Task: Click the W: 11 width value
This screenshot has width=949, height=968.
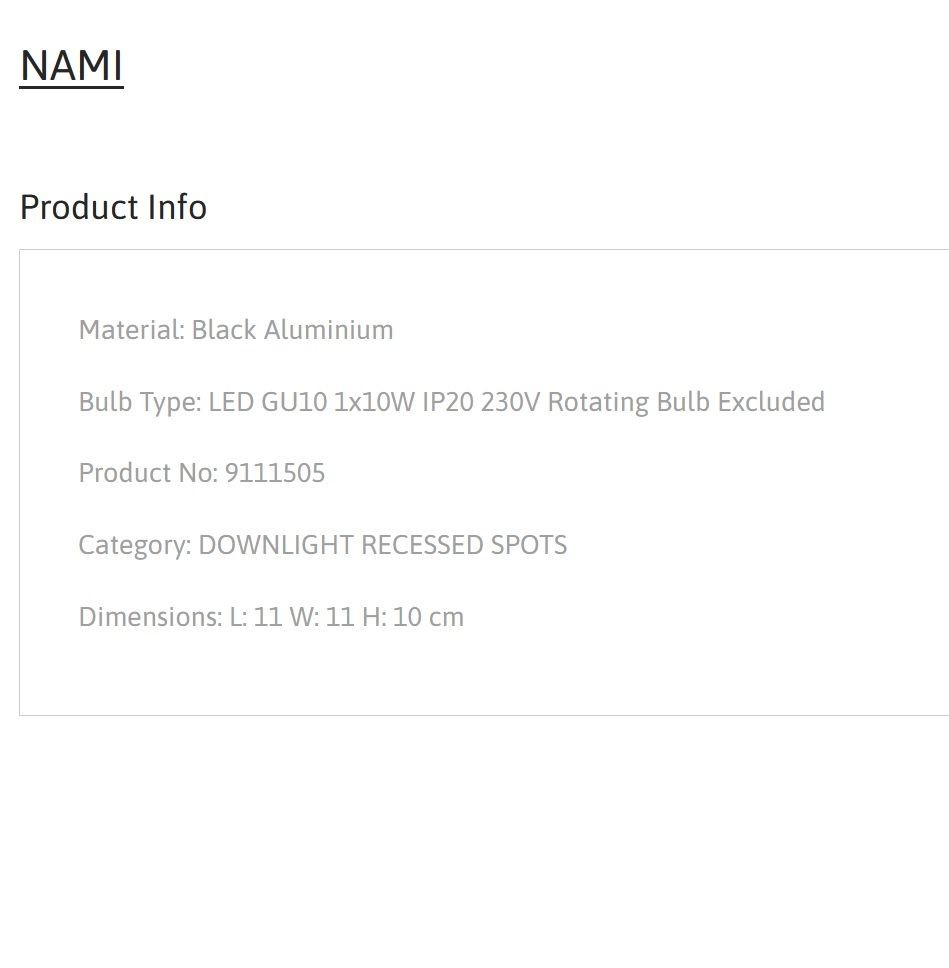Action: coord(322,617)
